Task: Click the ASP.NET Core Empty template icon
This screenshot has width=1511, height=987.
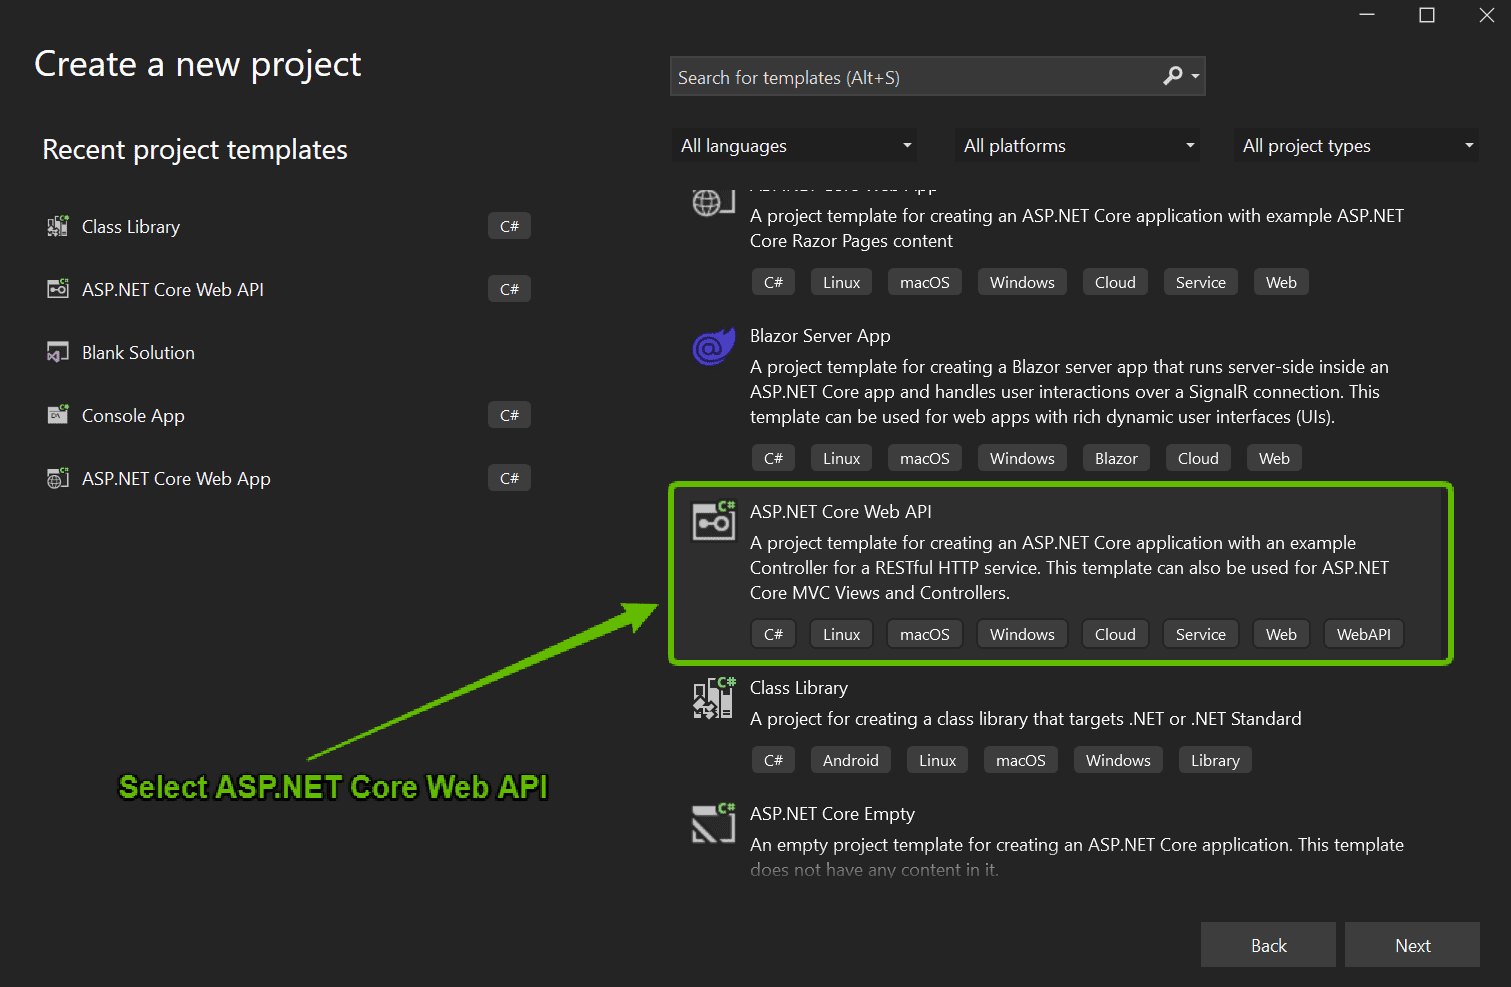Action: pos(714,822)
